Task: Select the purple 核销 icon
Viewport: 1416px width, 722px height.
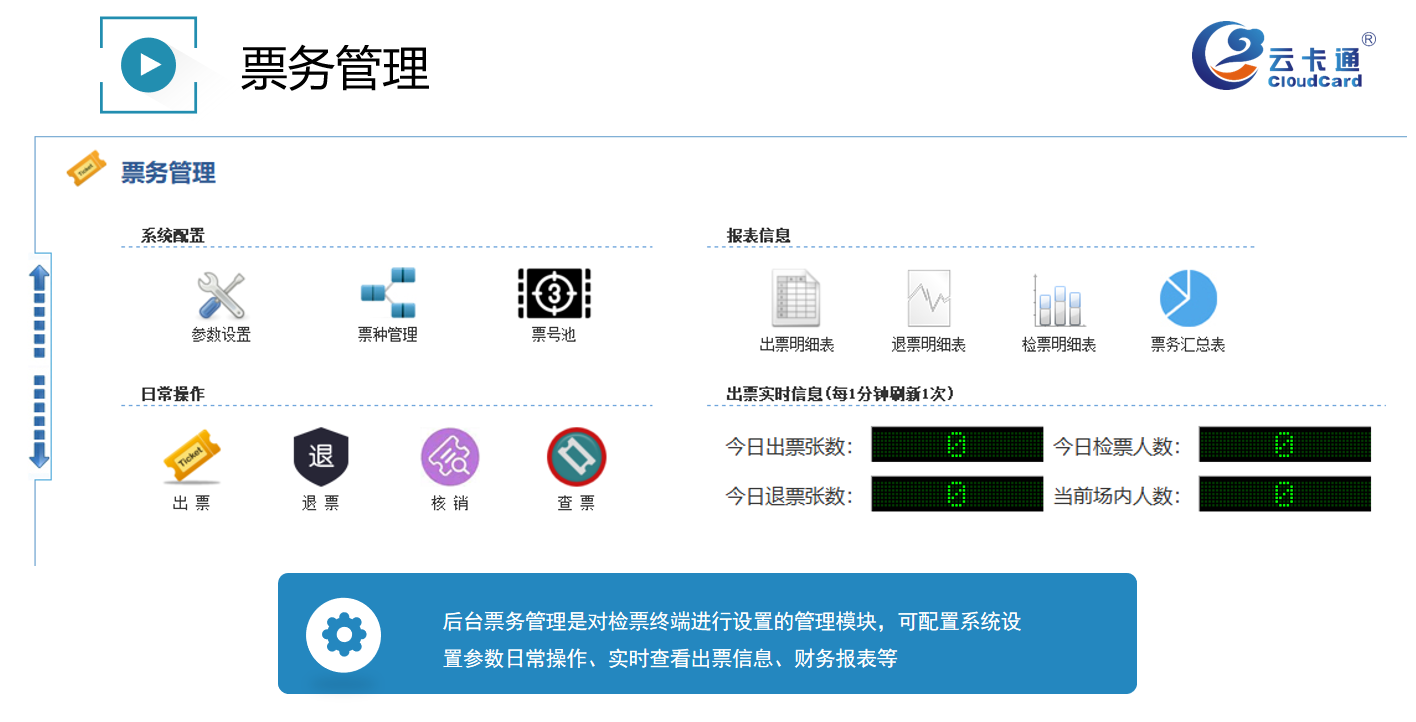Action: pyautogui.click(x=450, y=457)
